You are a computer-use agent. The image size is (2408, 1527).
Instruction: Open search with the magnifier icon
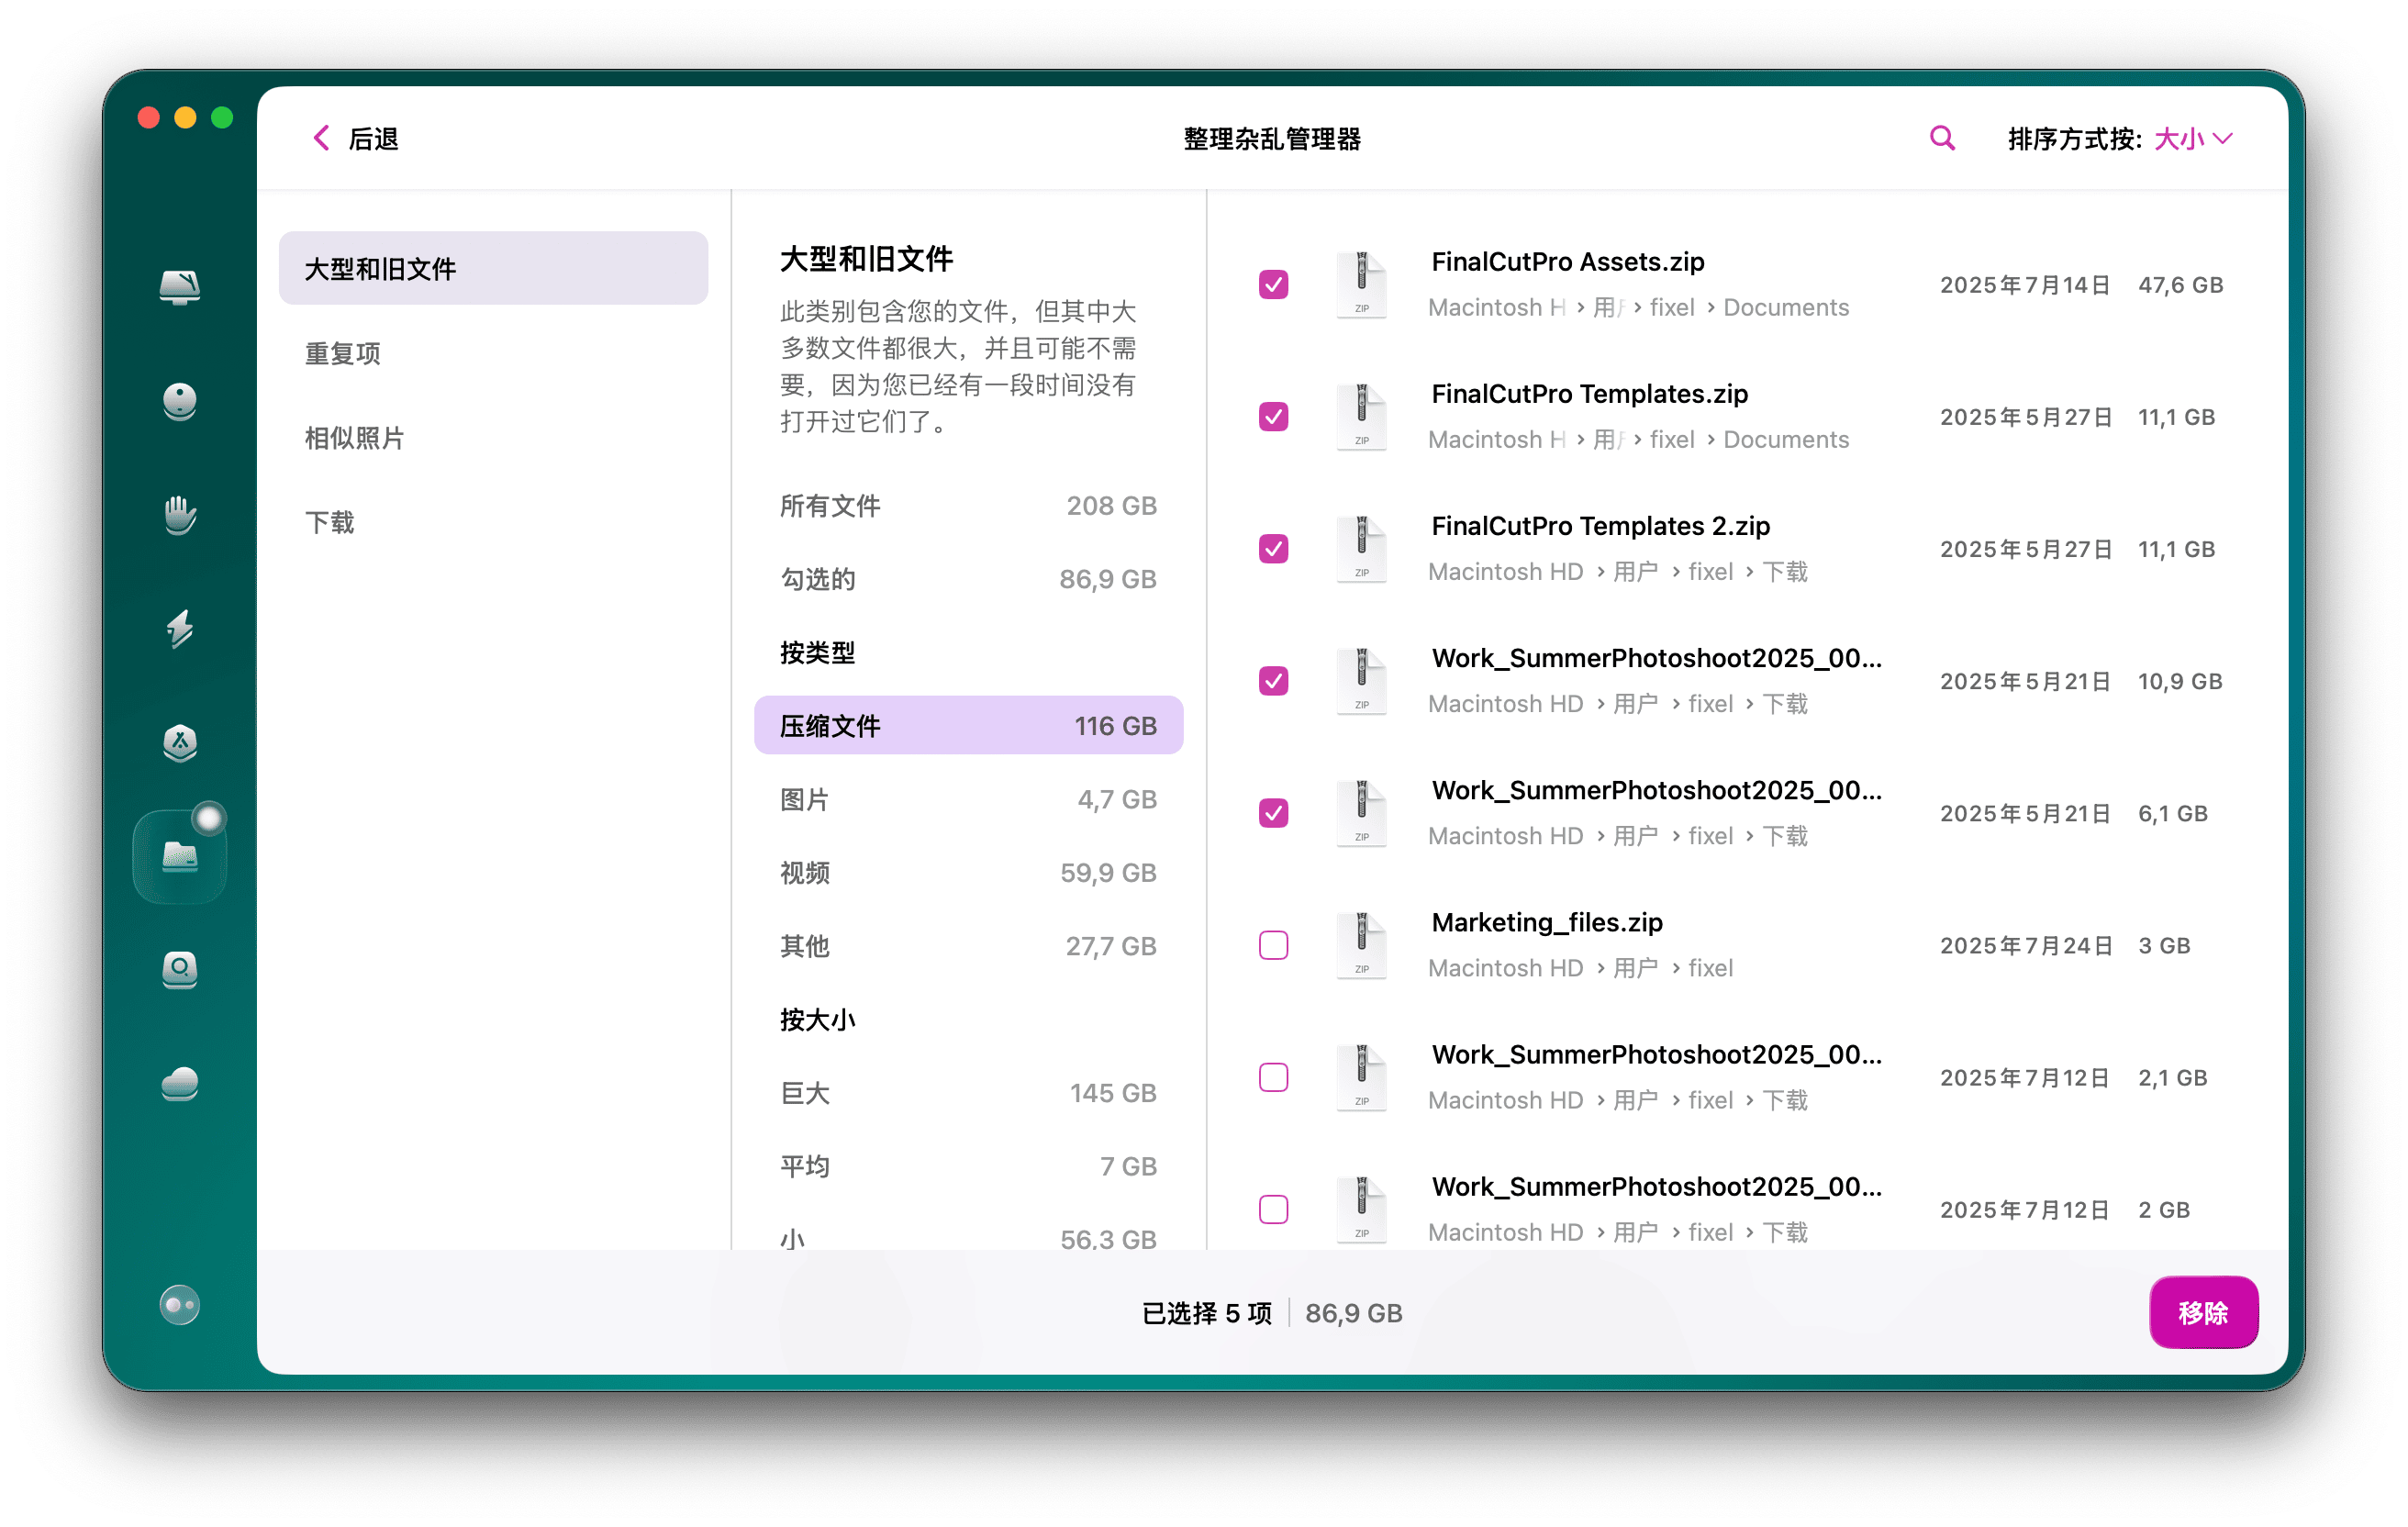1941,138
